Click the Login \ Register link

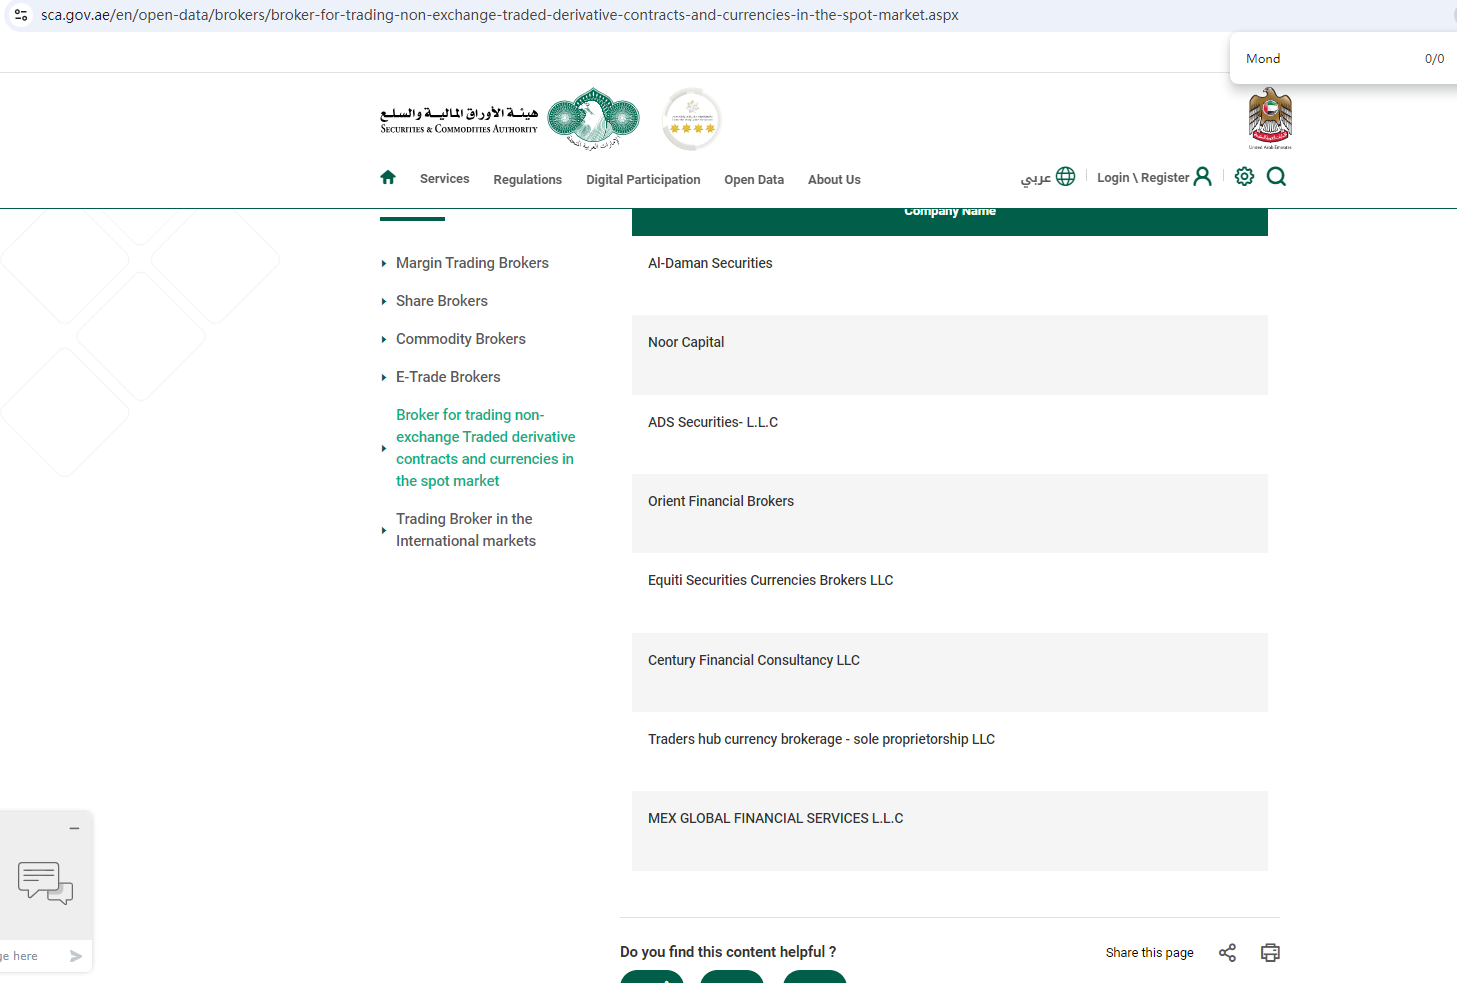[1154, 177]
